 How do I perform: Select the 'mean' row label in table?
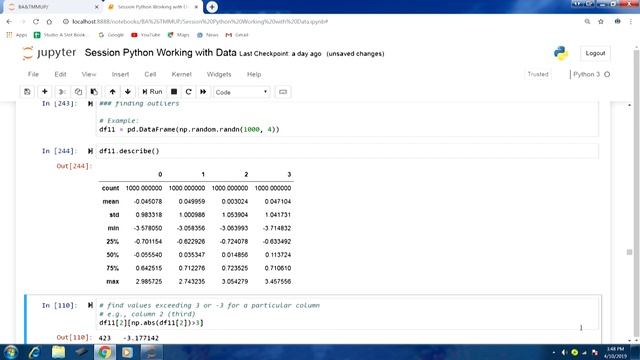point(111,201)
